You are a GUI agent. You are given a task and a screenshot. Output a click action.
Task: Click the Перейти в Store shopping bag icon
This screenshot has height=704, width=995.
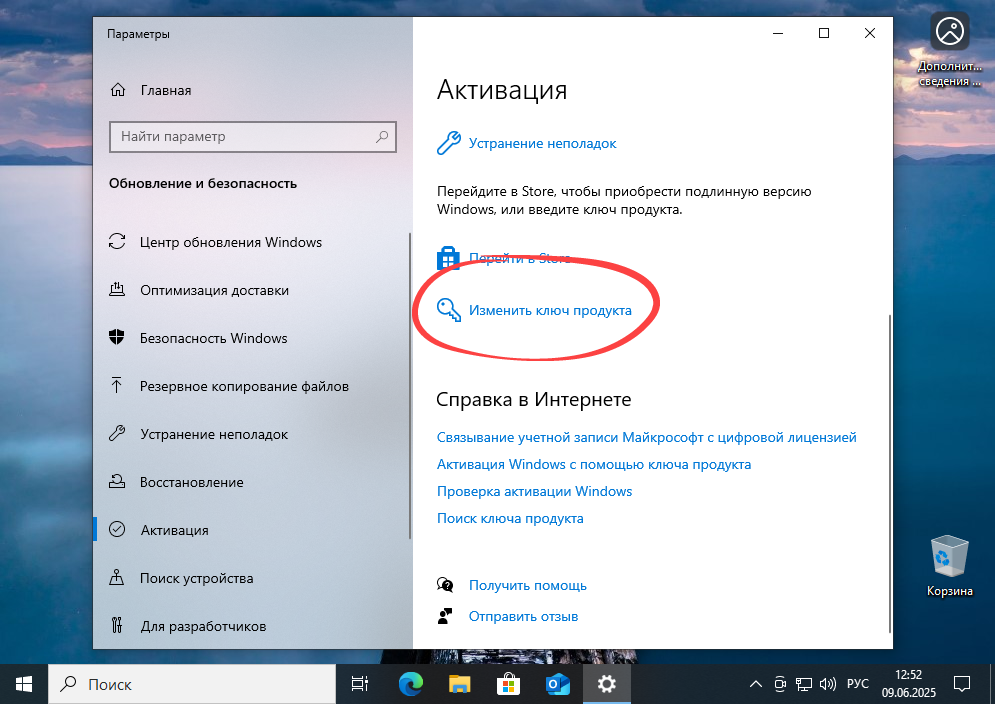[x=447, y=257]
